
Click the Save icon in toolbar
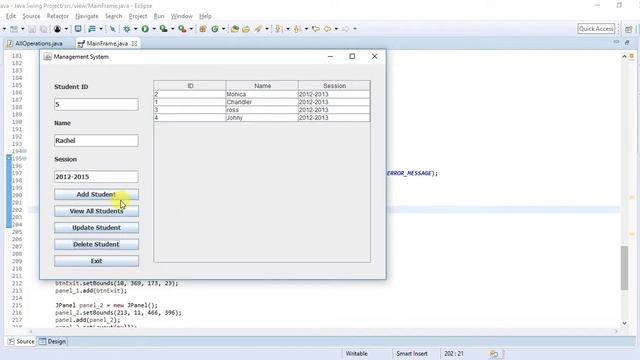(x=32, y=29)
